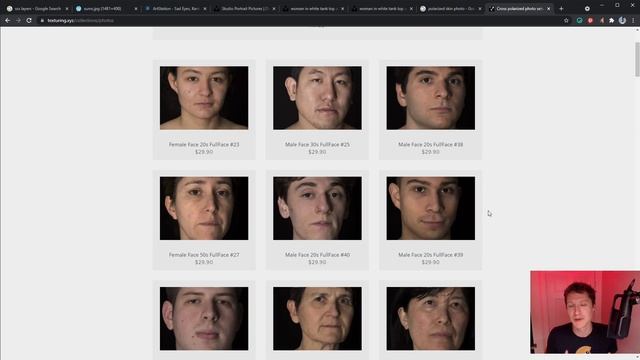The width and height of the screenshot is (640, 360).
Task: Click 'Female Face 20s FullFace #23' title link
Action: (x=204, y=144)
